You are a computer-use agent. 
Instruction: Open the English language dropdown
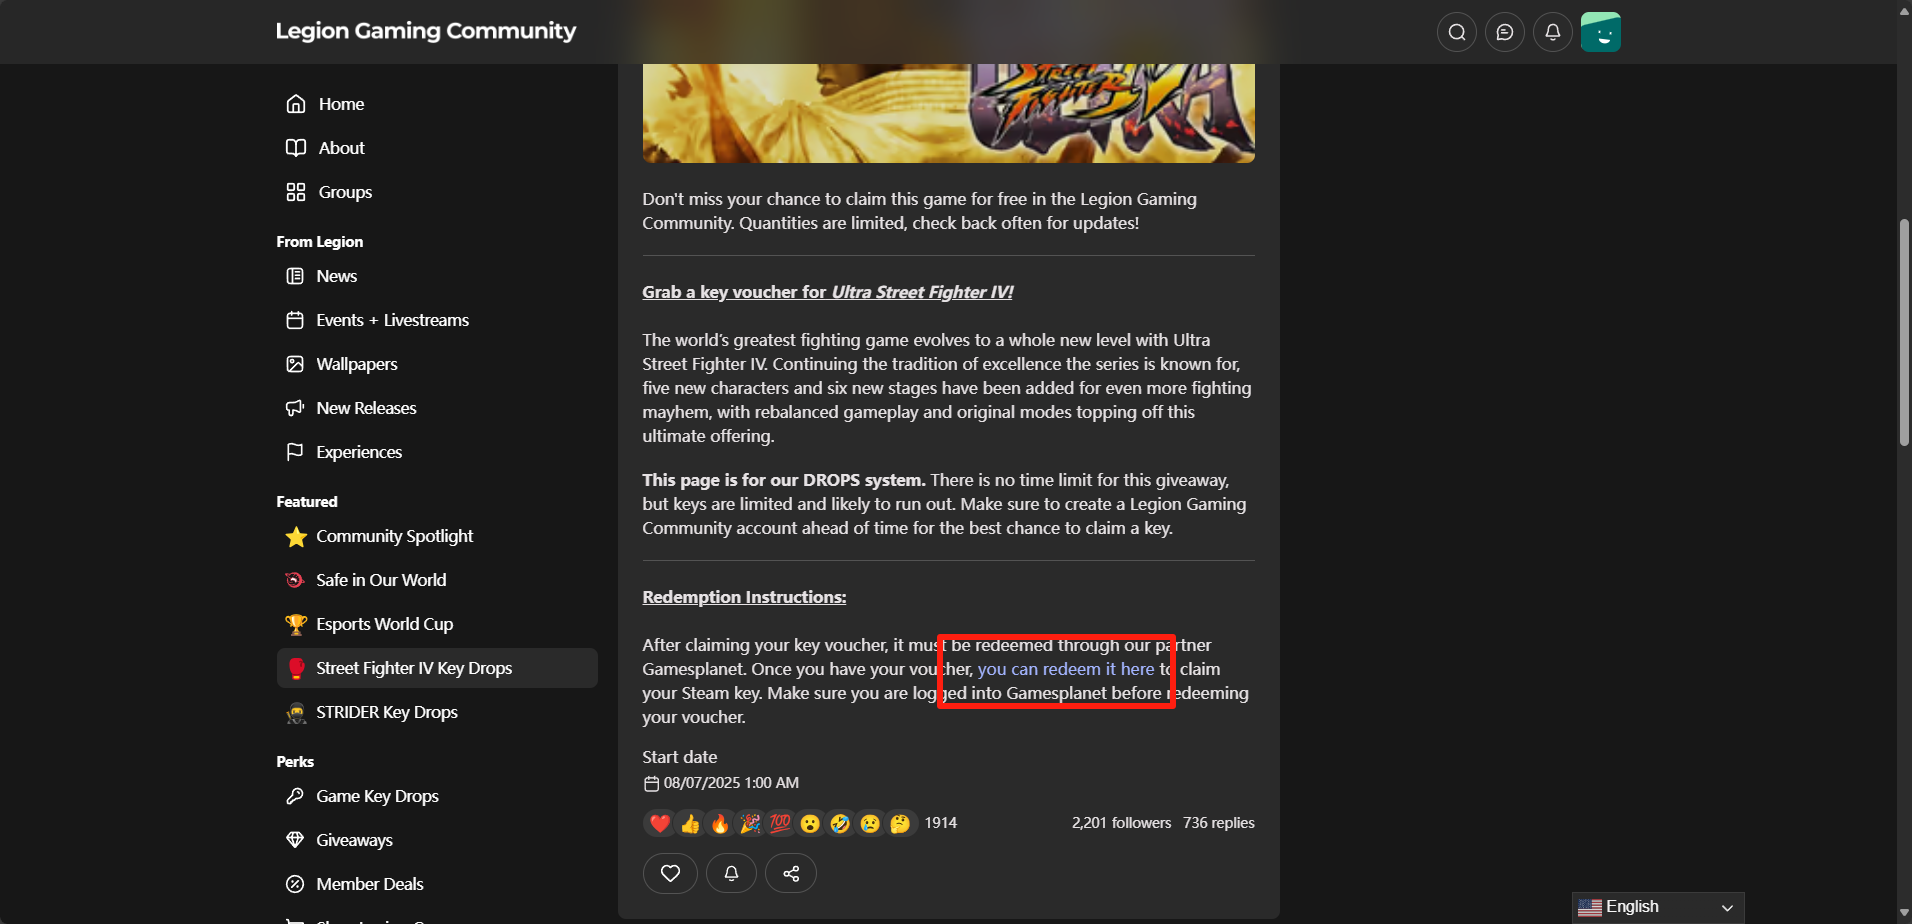[1658, 907]
